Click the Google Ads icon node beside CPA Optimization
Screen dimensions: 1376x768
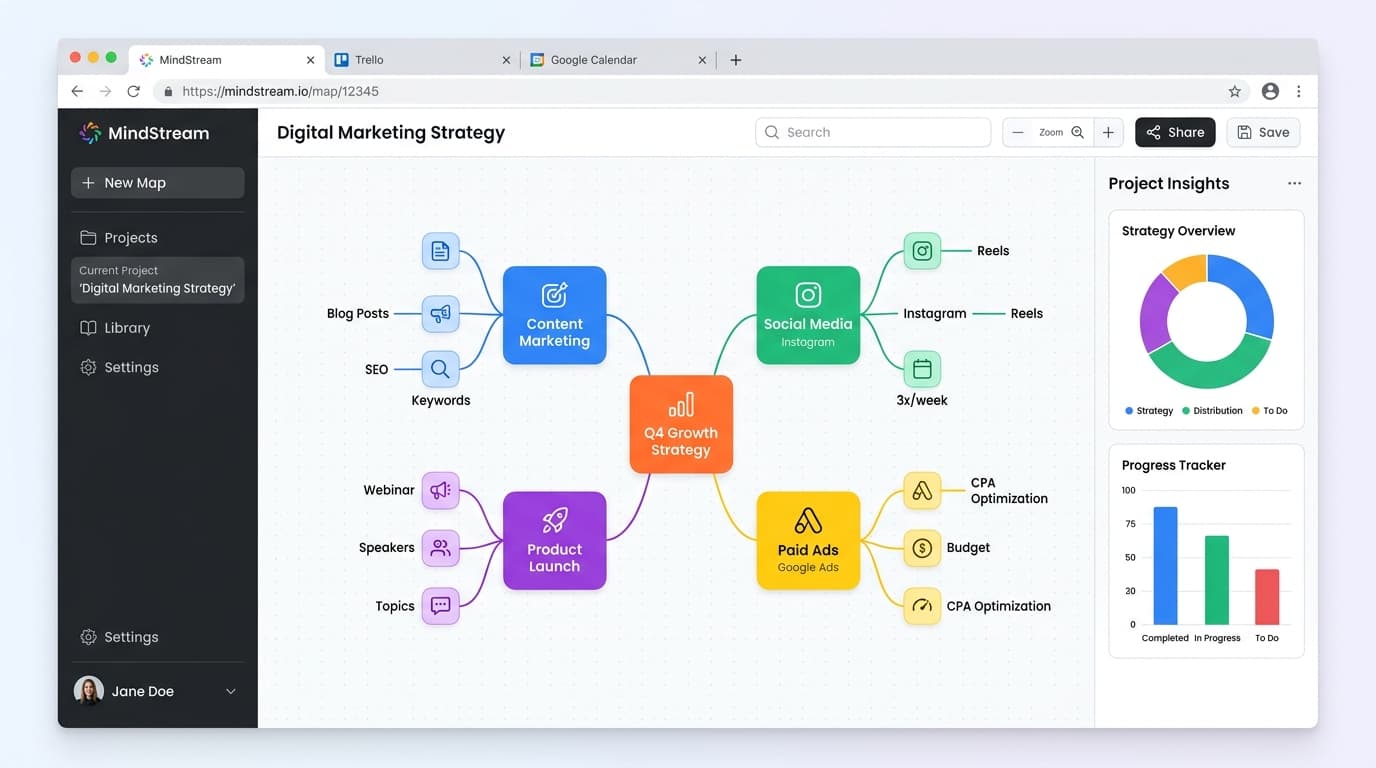tap(922, 490)
